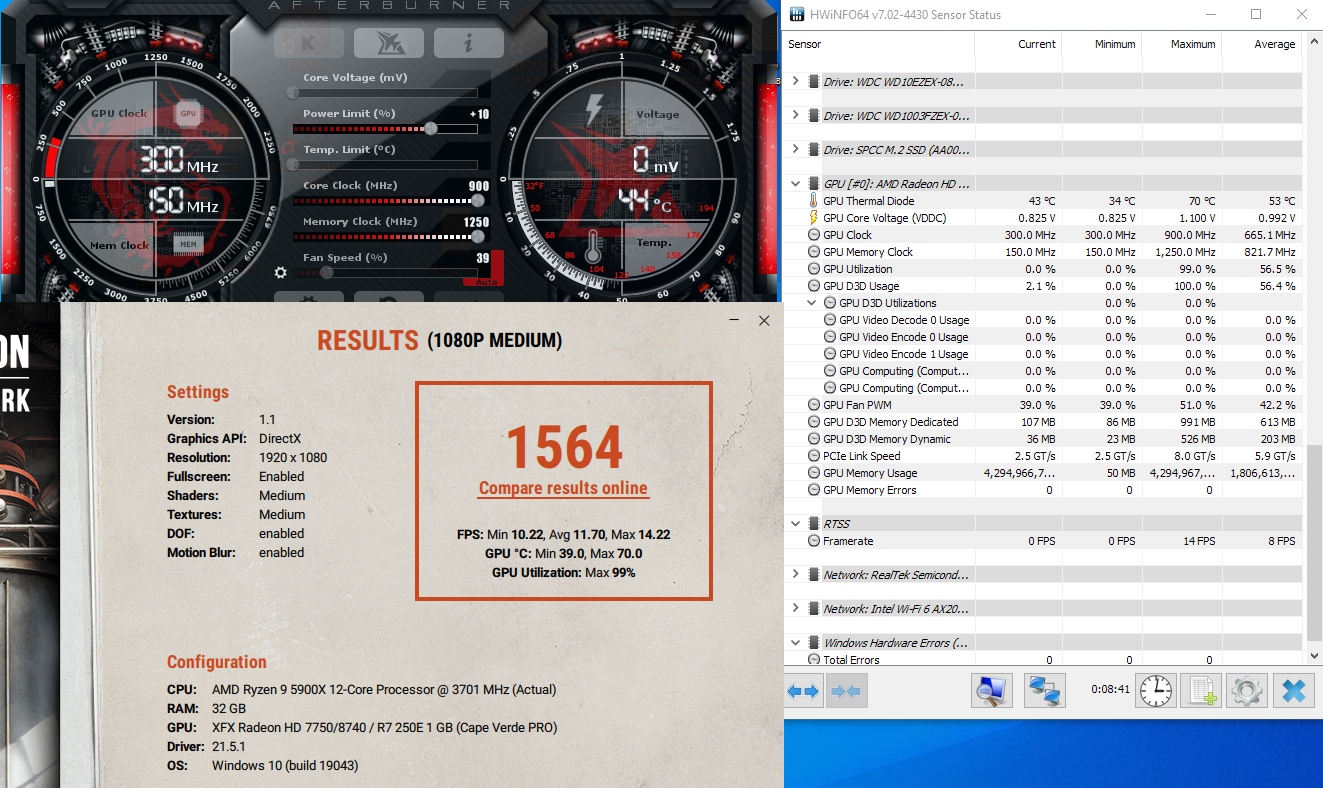Open HWiNFO sensor settings gear
The width and height of the screenshot is (1323, 788).
[1247, 691]
